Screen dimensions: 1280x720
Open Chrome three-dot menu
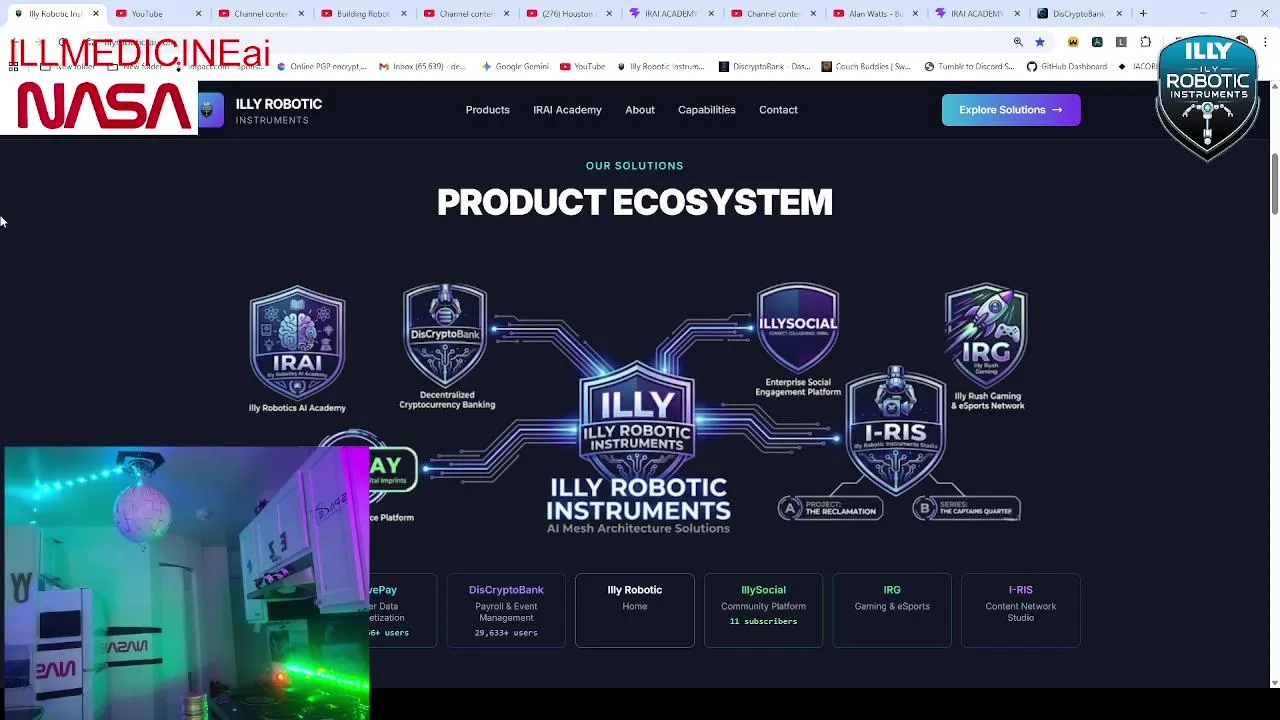(1265, 42)
